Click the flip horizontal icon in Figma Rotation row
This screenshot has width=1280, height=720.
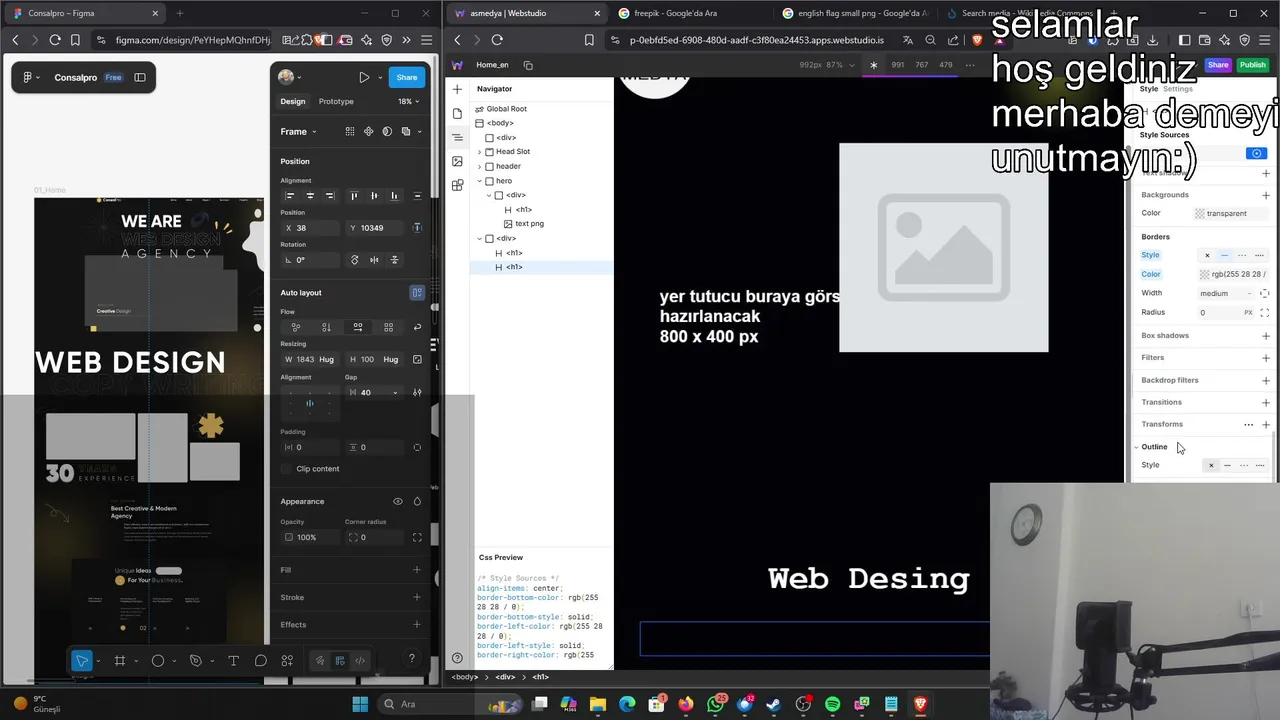[x=374, y=260]
